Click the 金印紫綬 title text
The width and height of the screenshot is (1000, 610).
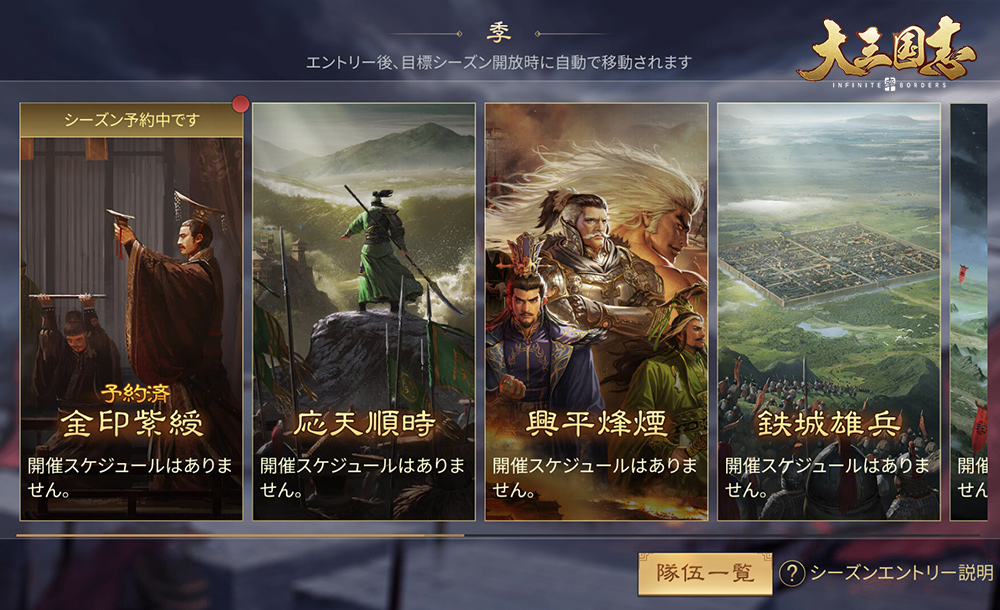pyautogui.click(x=132, y=423)
